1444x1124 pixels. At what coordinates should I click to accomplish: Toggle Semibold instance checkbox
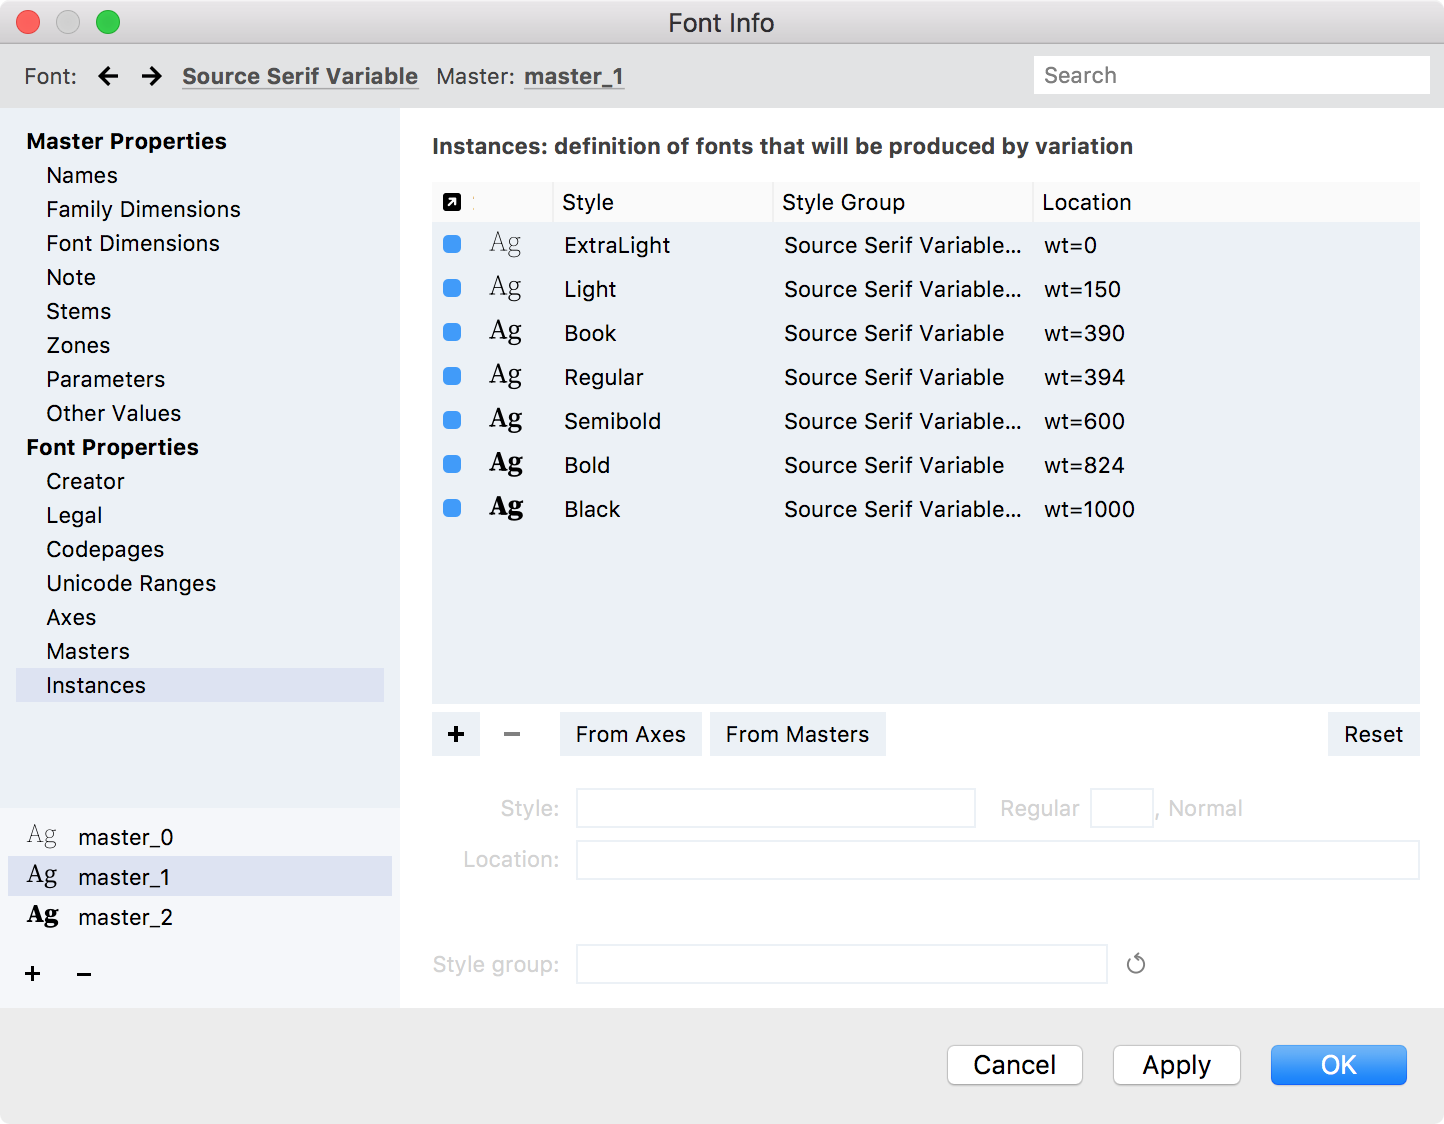[452, 420]
